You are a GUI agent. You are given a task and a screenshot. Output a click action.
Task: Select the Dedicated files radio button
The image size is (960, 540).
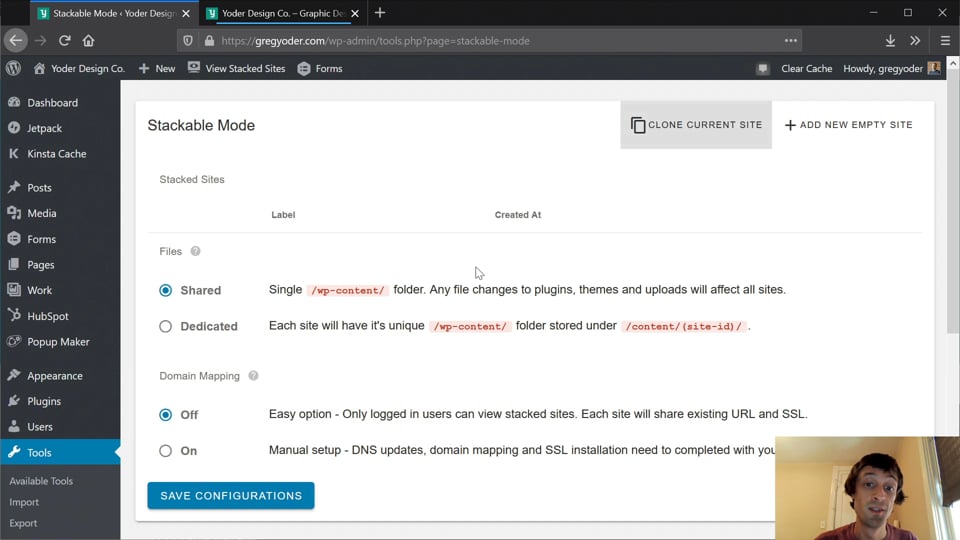pyautogui.click(x=165, y=326)
